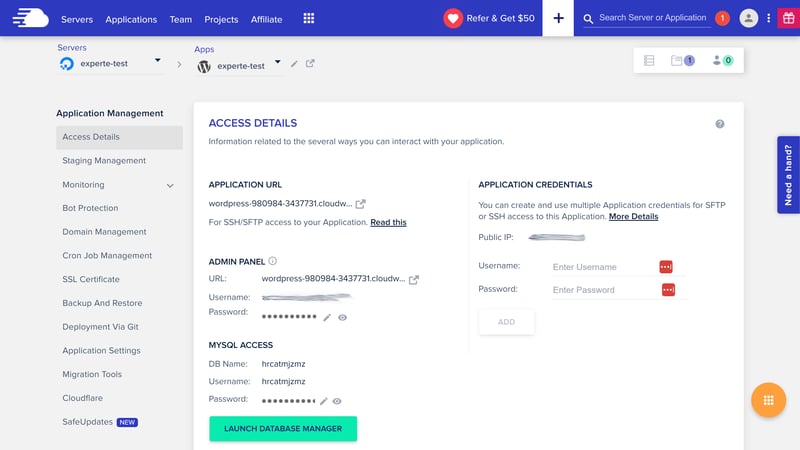The image size is (800, 450).
Task: Open Admin Panel URL external link icon
Action: (414, 280)
